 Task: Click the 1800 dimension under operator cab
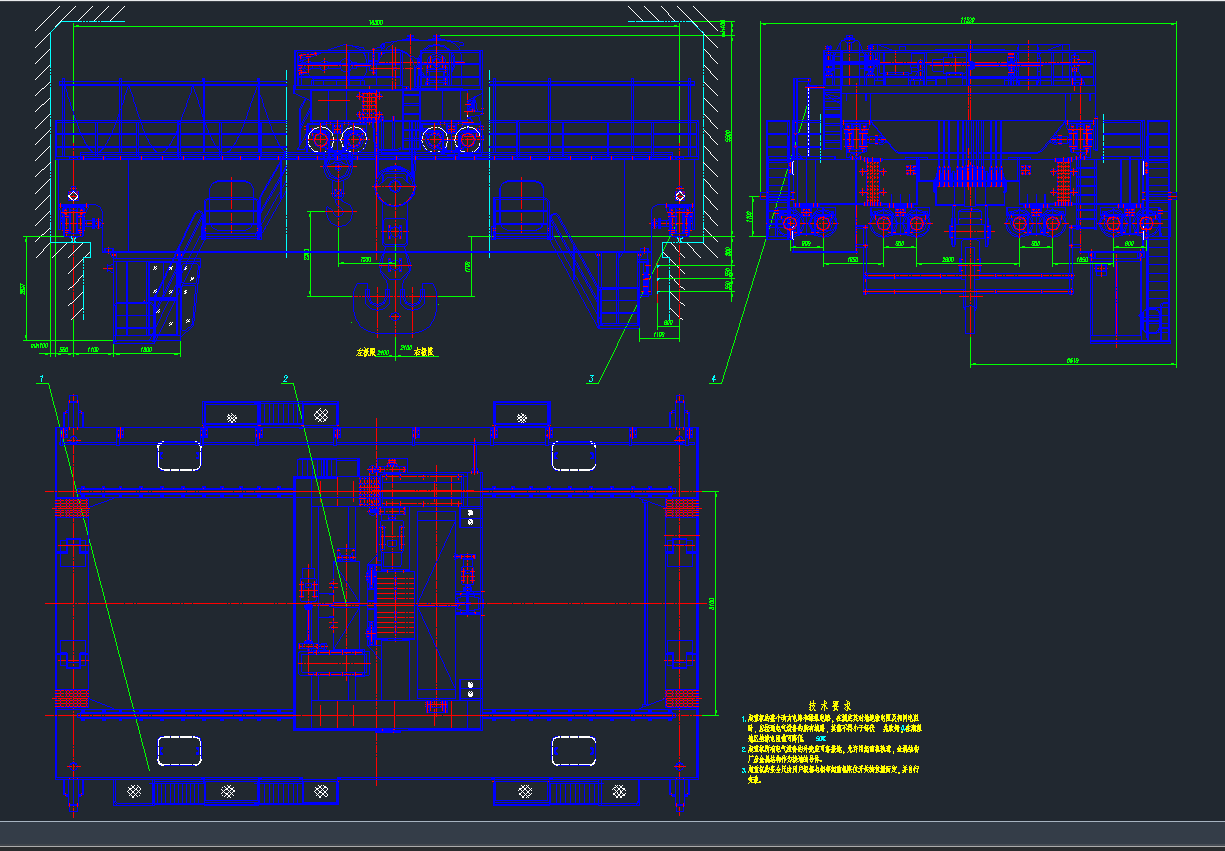[x=146, y=349]
